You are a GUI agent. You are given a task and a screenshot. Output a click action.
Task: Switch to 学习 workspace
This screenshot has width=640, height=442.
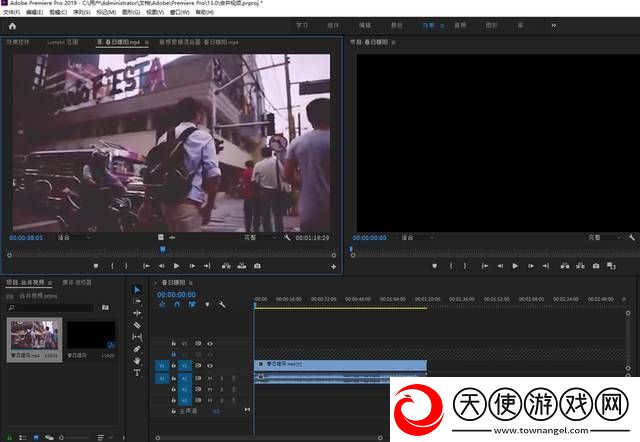[x=302, y=25]
